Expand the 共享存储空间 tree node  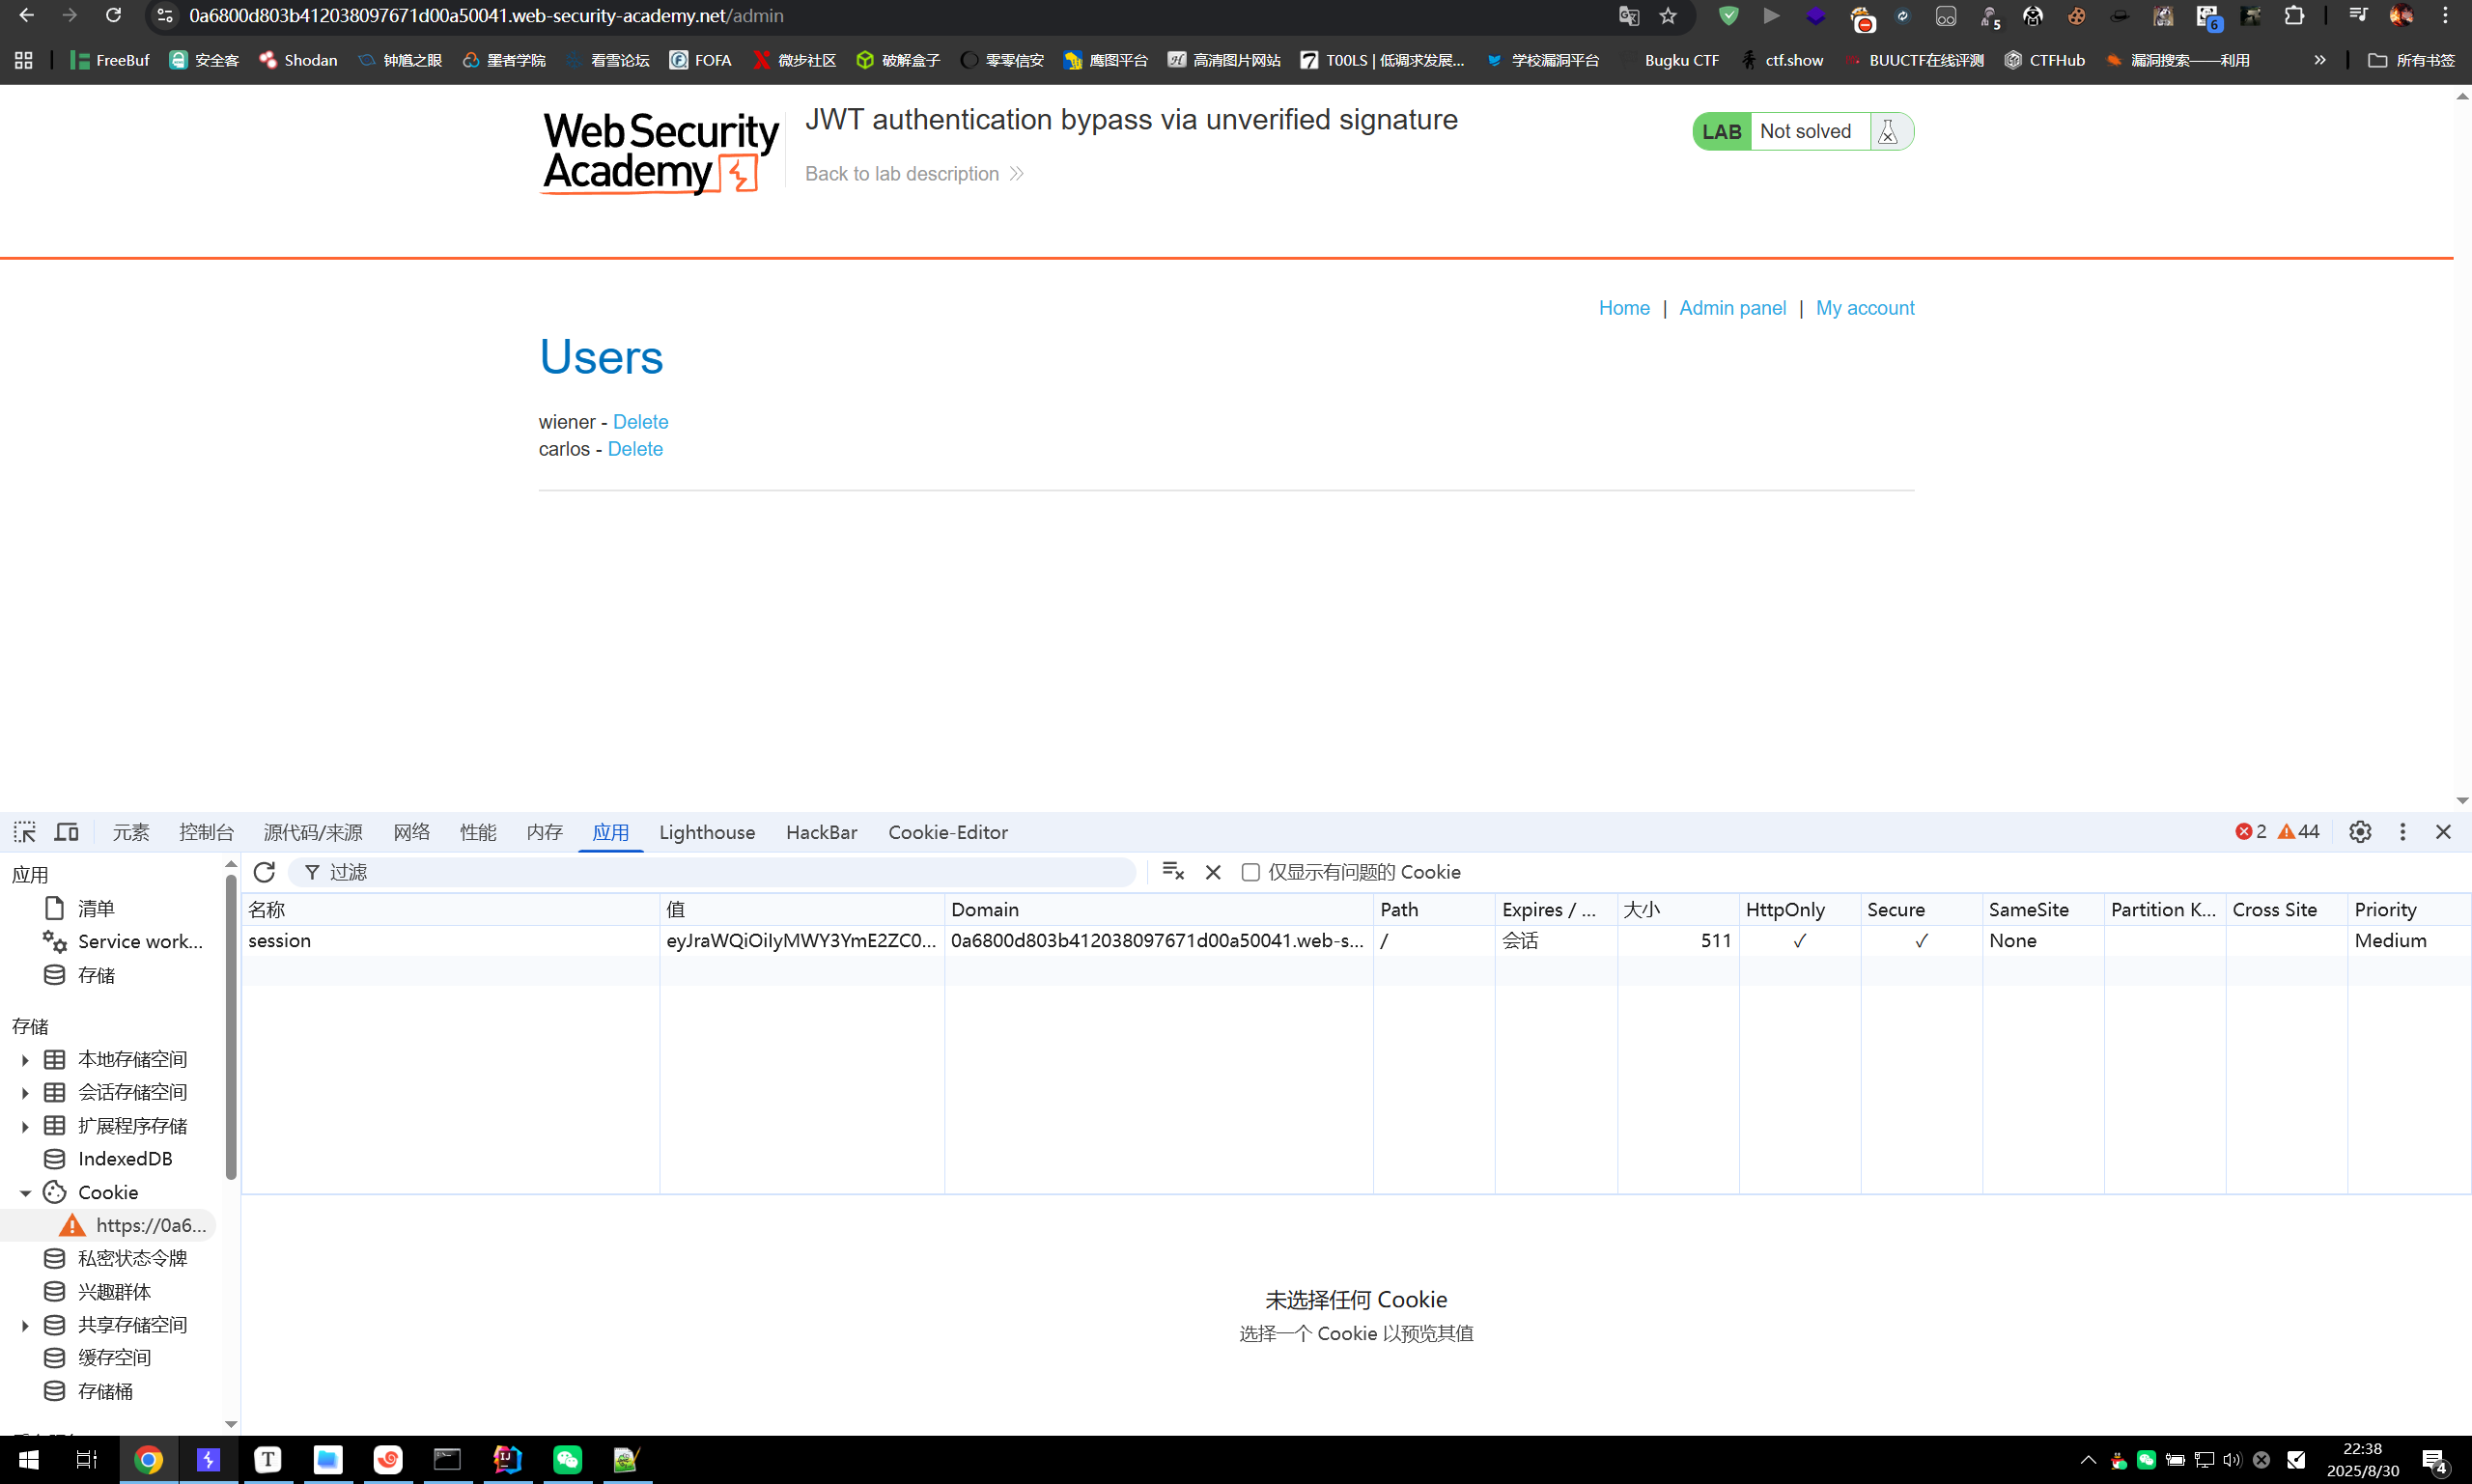click(x=25, y=1325)
